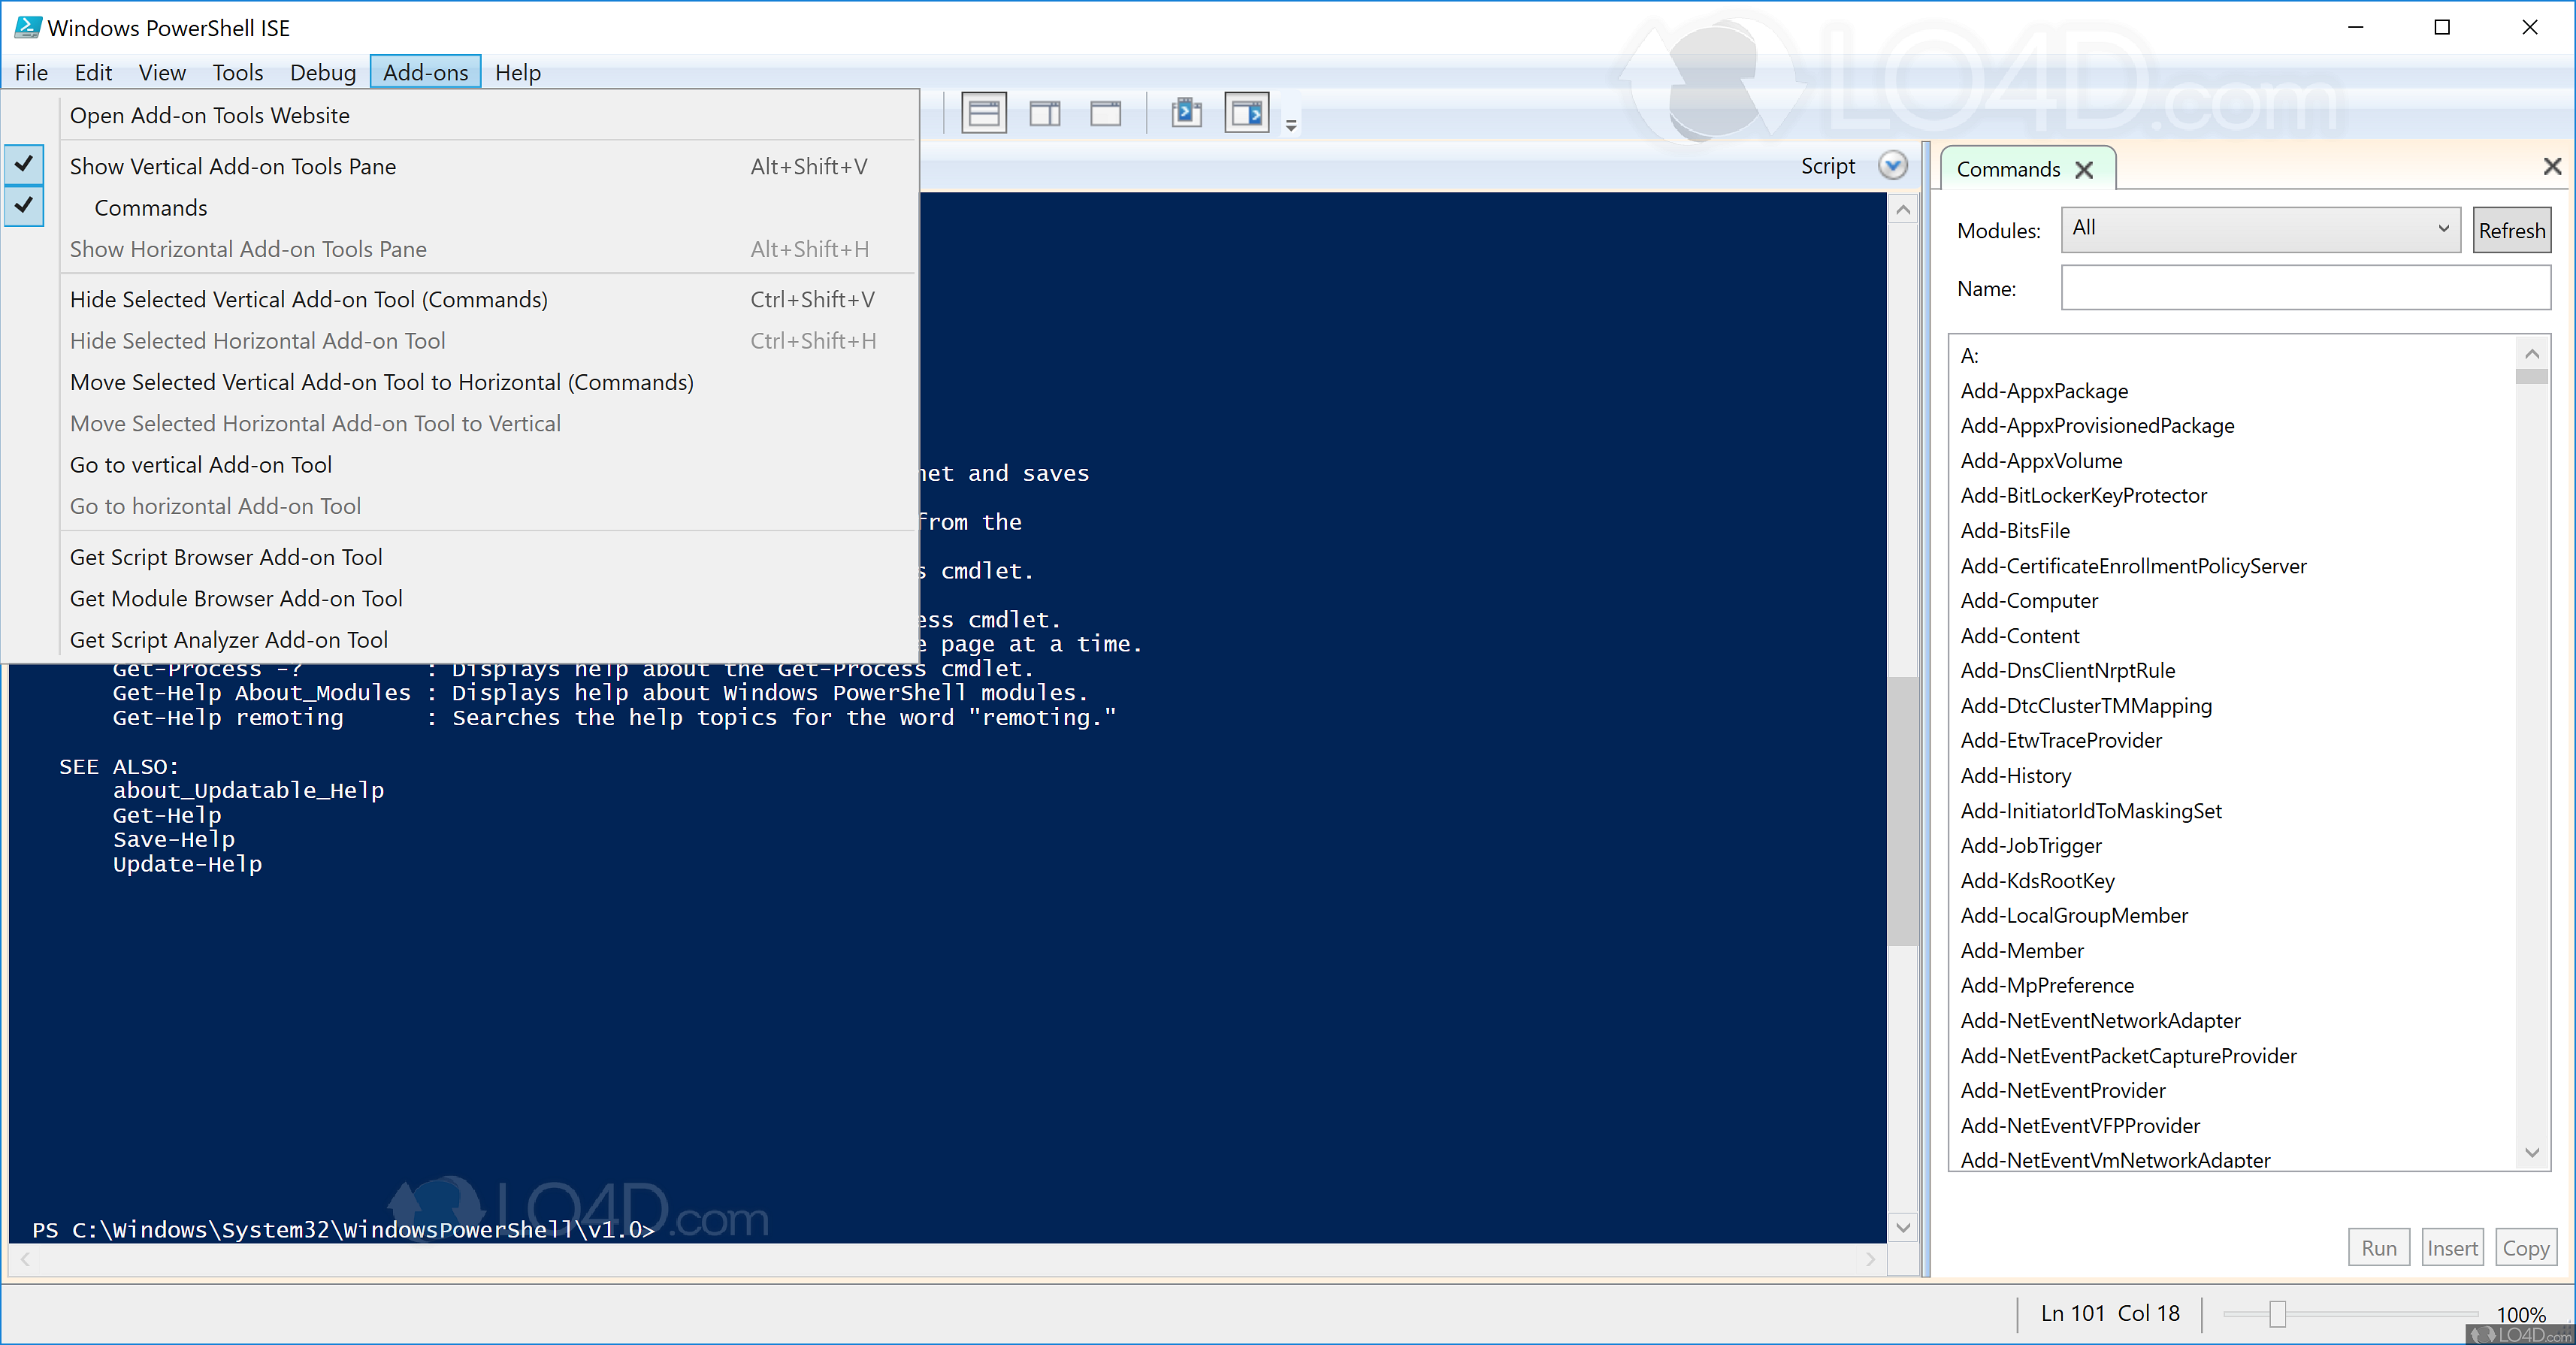Choose Move Selected Vertical Add-on Tool to Horizontal

point(489,382)
